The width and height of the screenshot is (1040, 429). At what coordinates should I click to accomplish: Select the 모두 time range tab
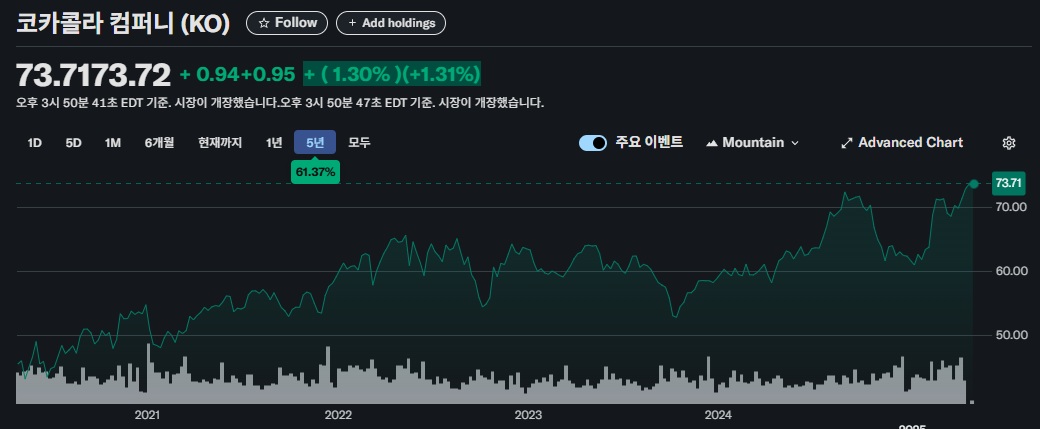point(359,143)
